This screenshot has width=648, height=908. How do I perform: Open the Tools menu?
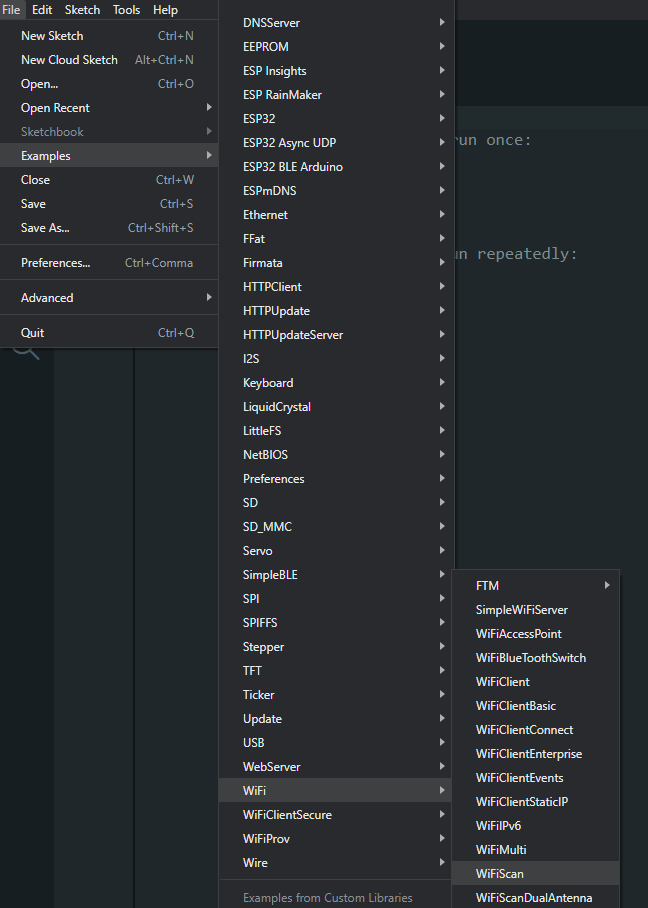click(126, 10)
